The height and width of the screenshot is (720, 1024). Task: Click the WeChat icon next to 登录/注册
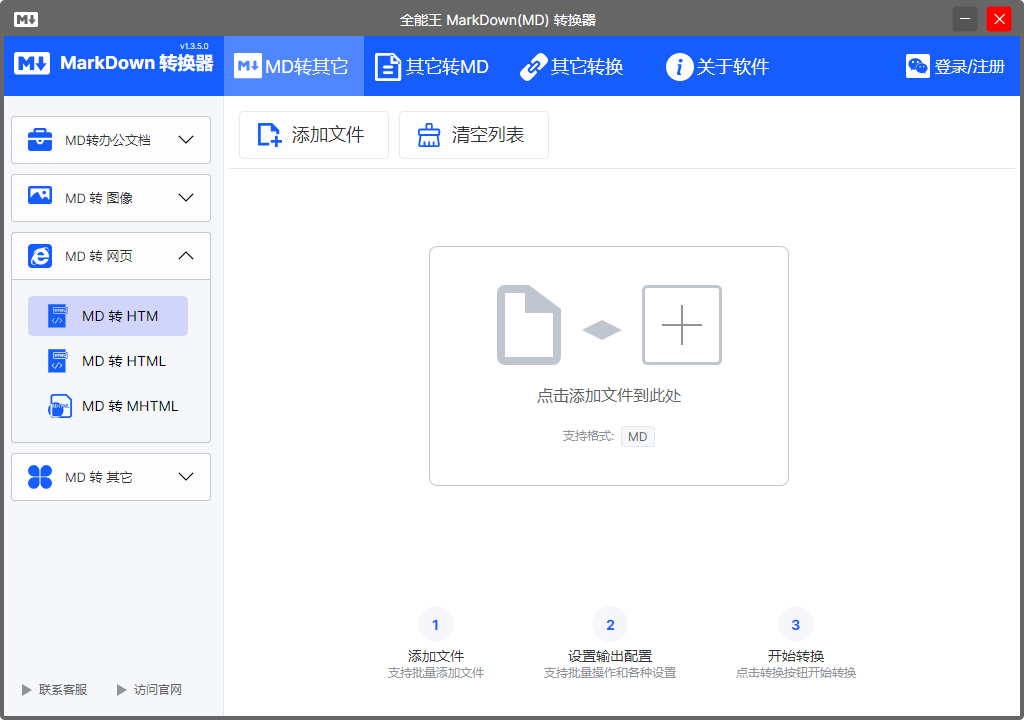click(918, 66)
